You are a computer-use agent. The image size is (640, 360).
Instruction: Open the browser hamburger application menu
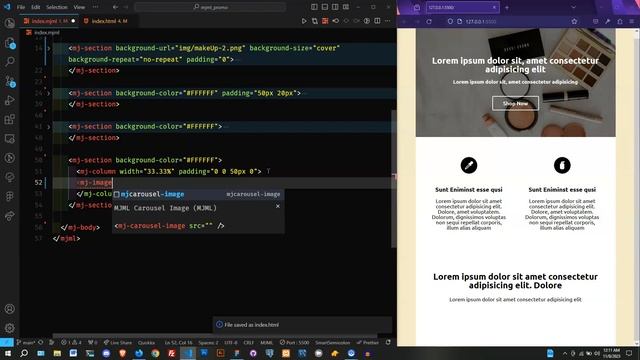coord(631,21)
